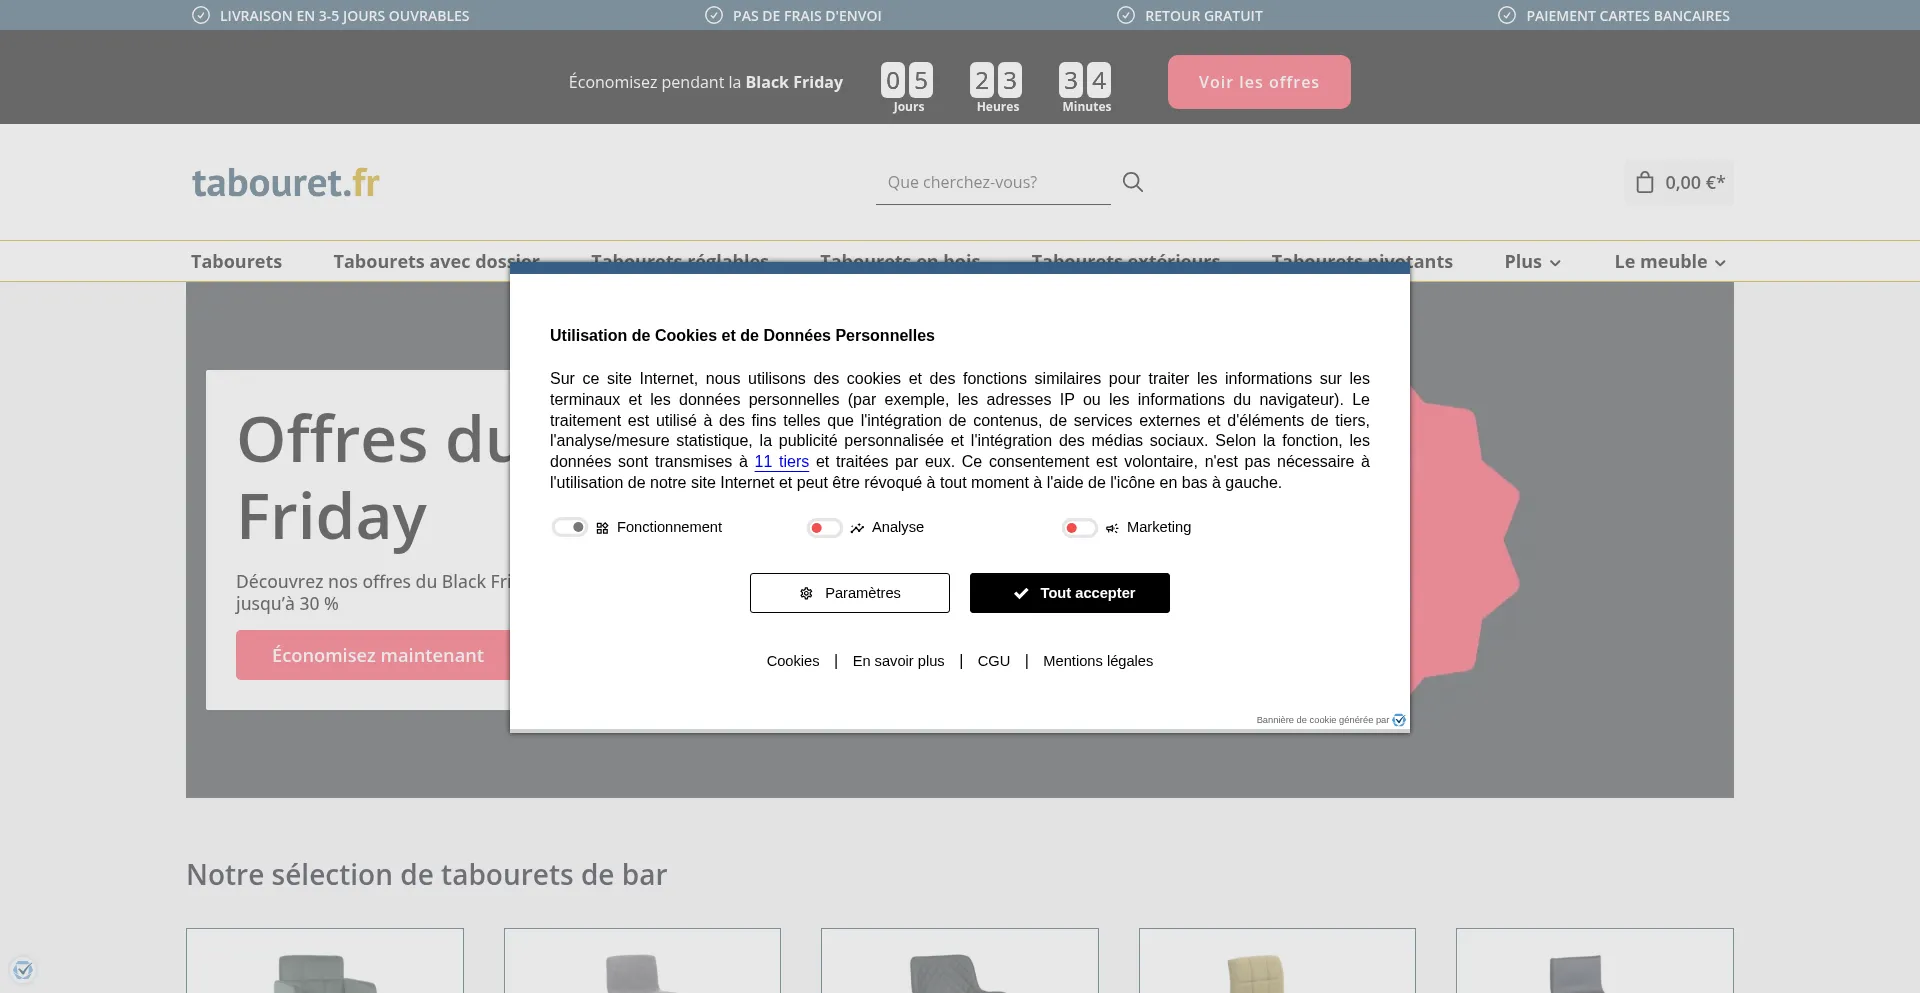Focus the Que cherchez-vous search field
1920x993 pixels.
992,182
